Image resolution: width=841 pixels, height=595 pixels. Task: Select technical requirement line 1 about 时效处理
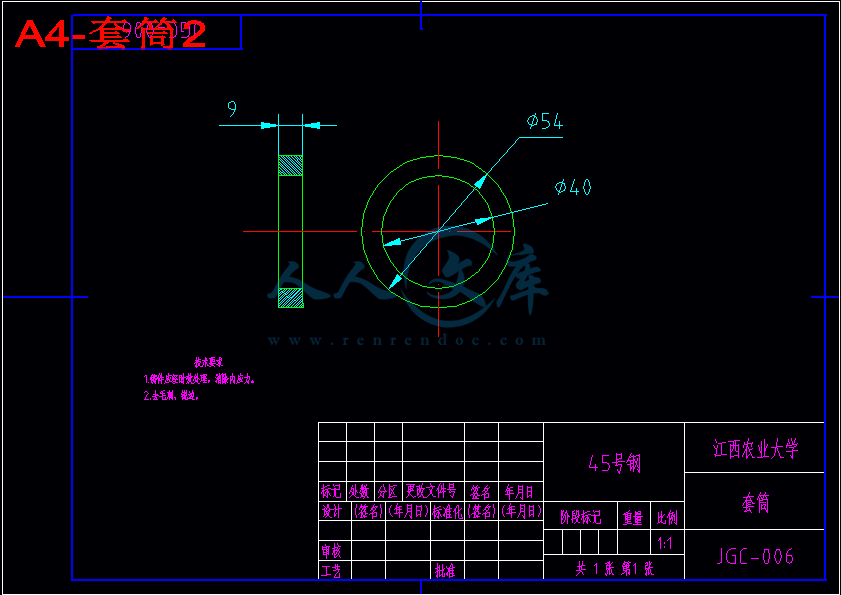(x=199, y=379)
